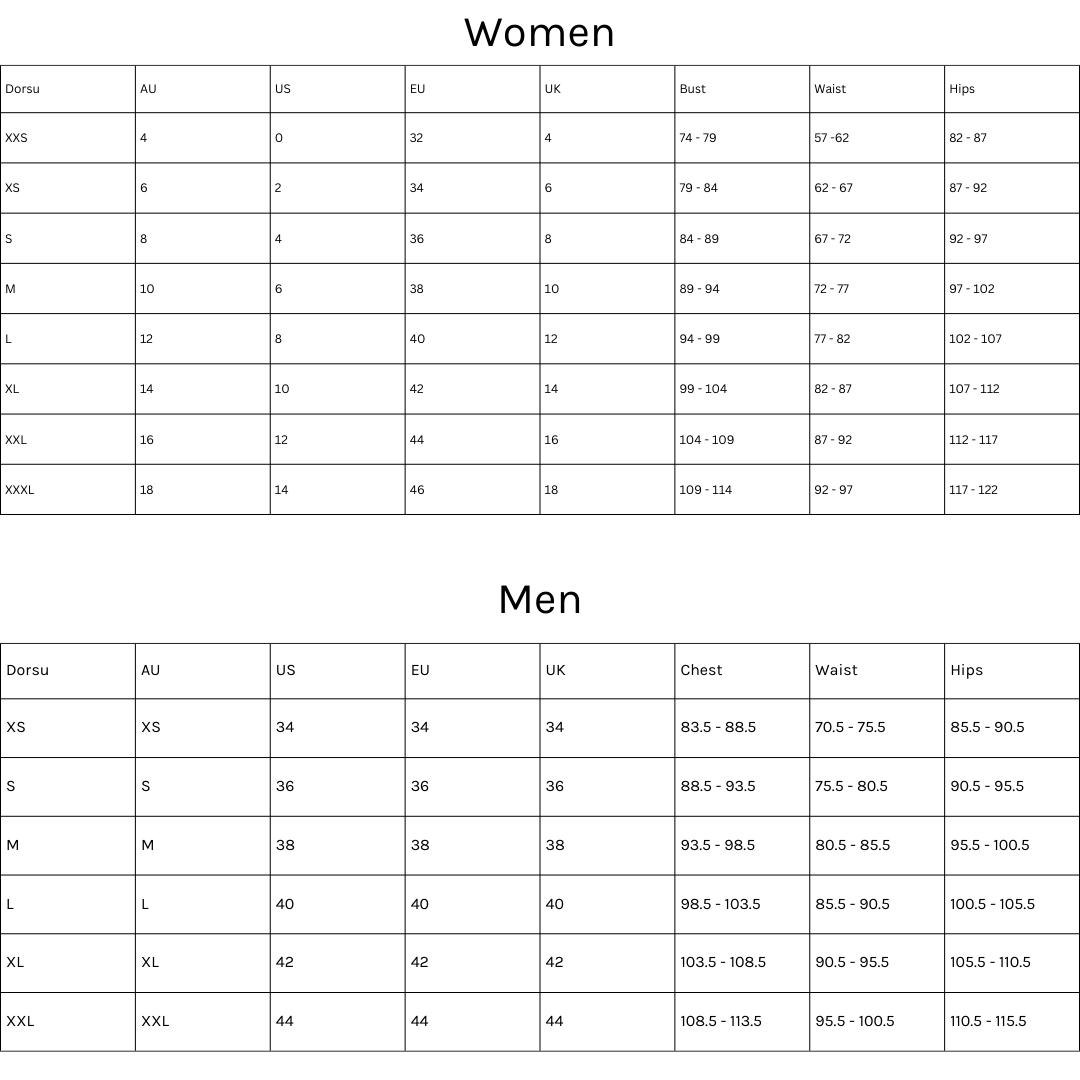Click the 108.5 - 113.5 chest cell

point(721,1021)
